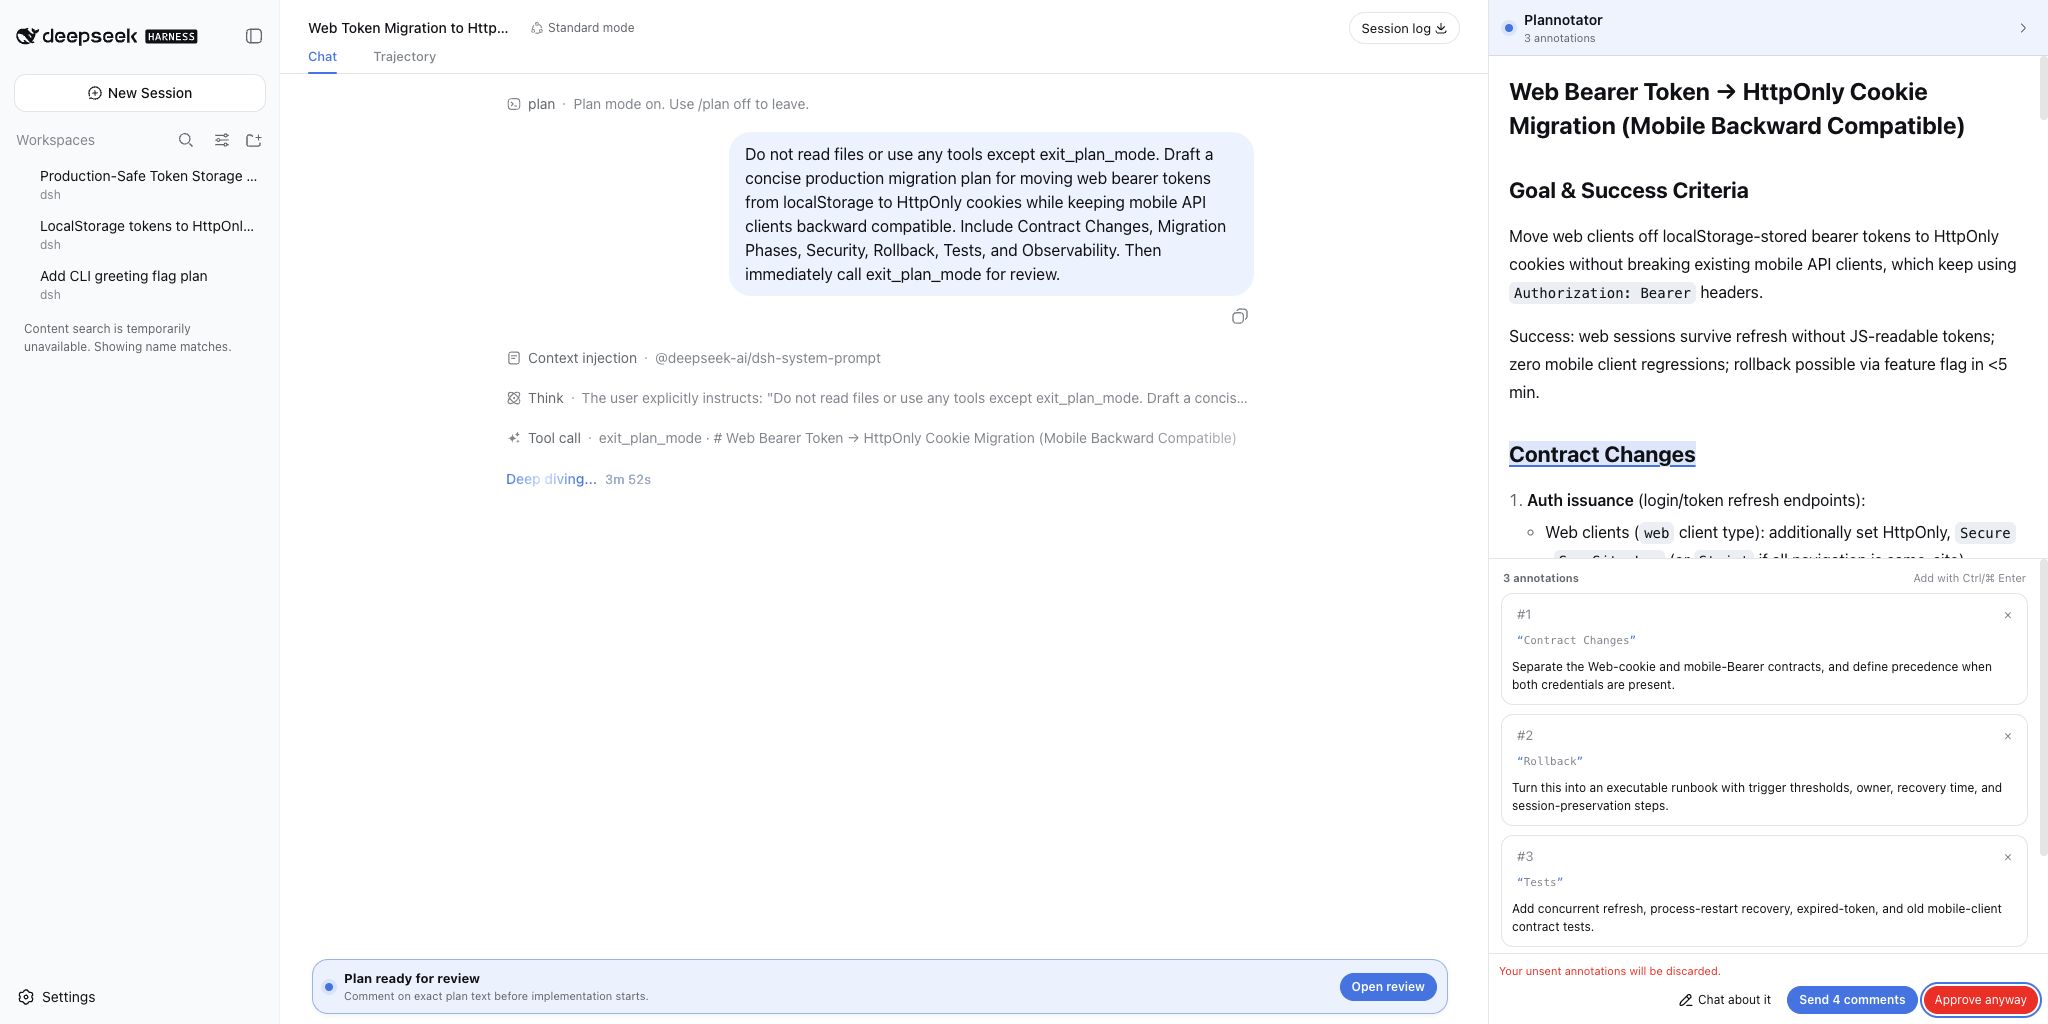Click the Open review button
This screenshot has width=2048, height=1024.
[x=1388, y=987]
